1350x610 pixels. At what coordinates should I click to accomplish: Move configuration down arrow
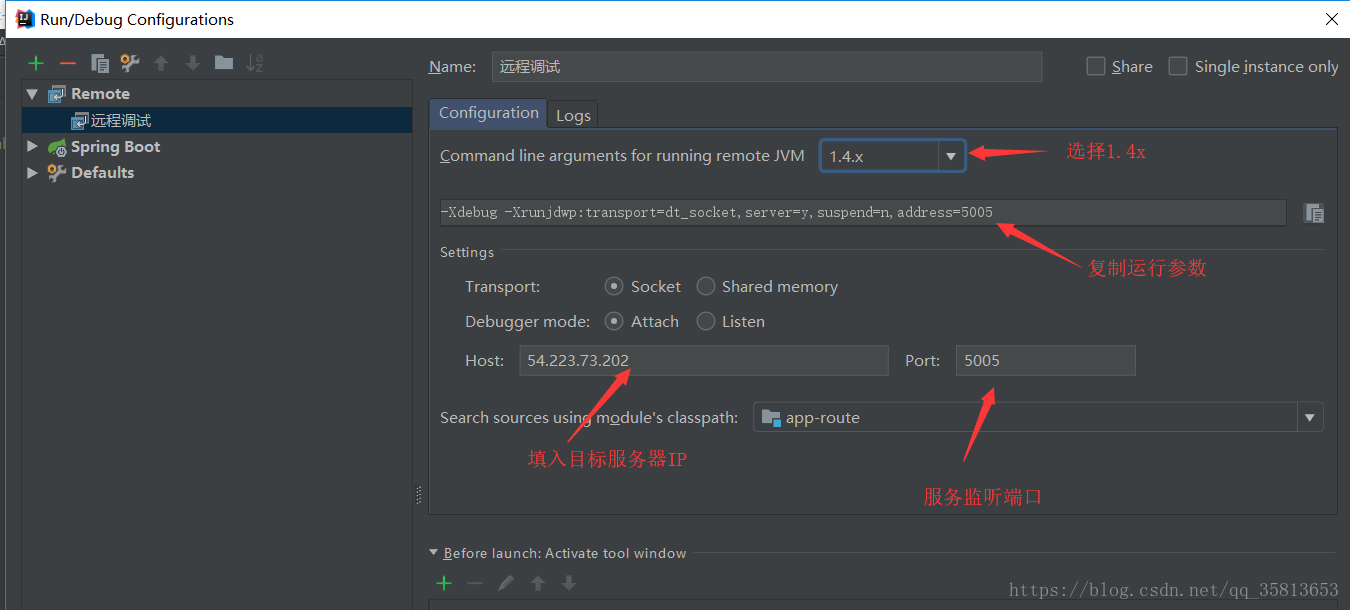pyautogui.click(x=193, y=63)
